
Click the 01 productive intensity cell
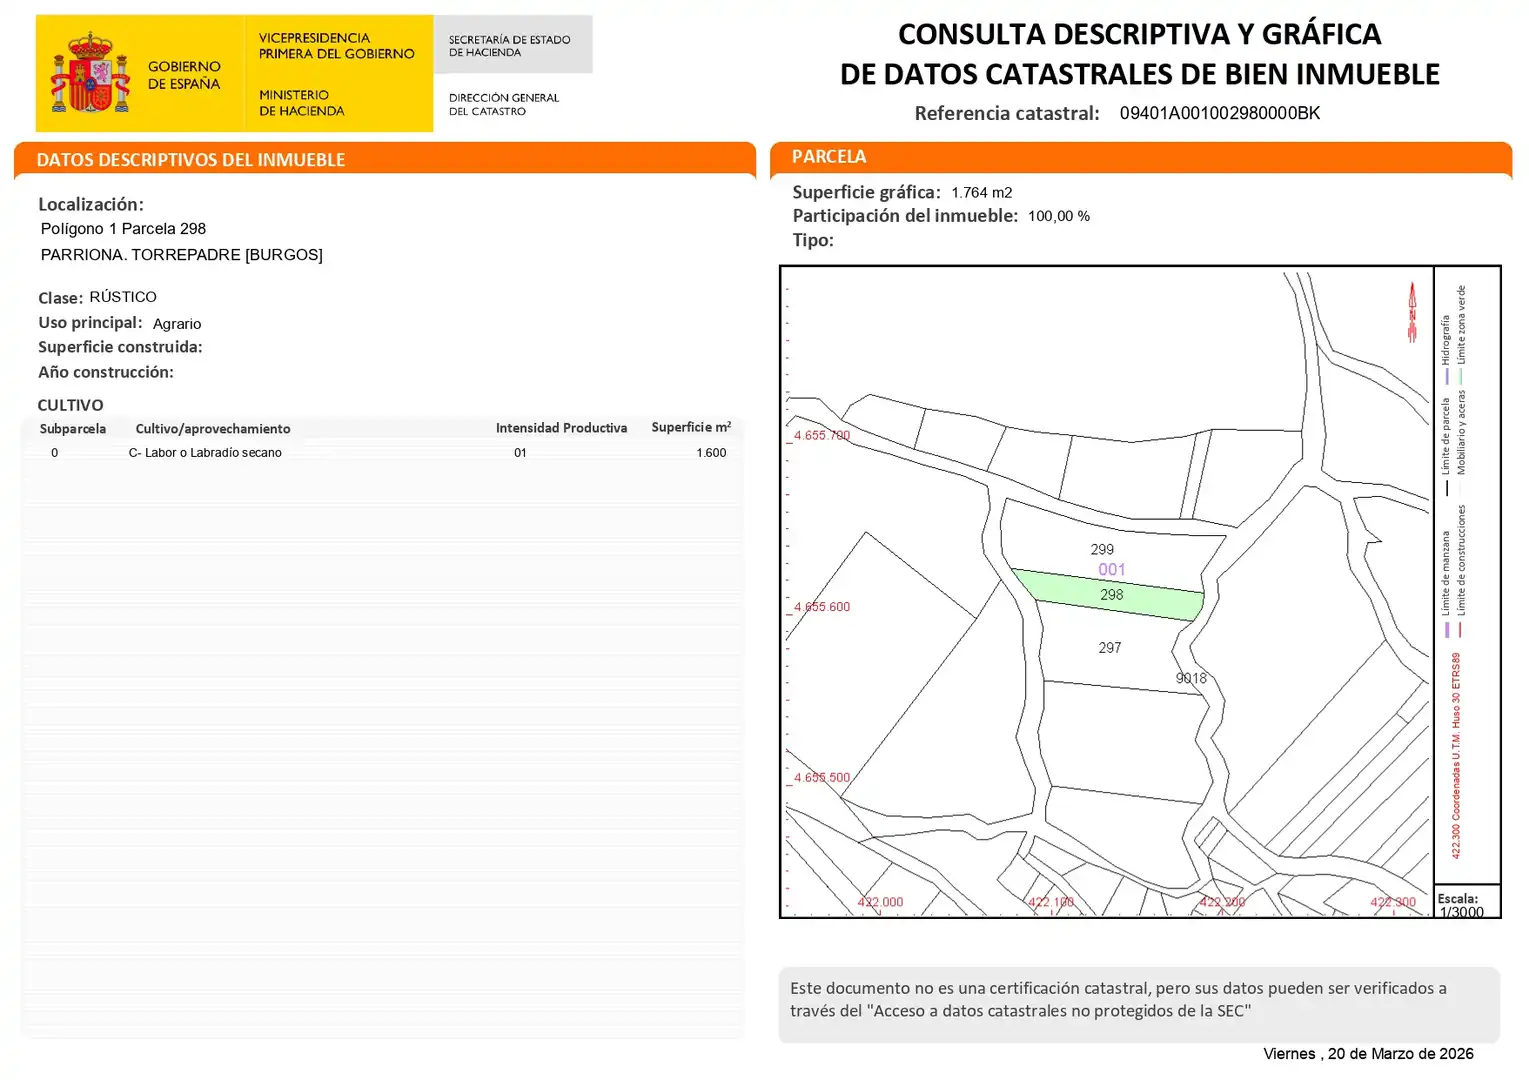pyautogui.click(x=520, y=453)
